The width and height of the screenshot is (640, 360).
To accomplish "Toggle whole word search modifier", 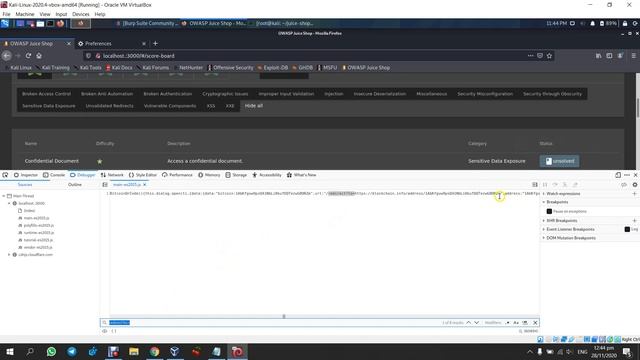I will (x=525, y=322).
